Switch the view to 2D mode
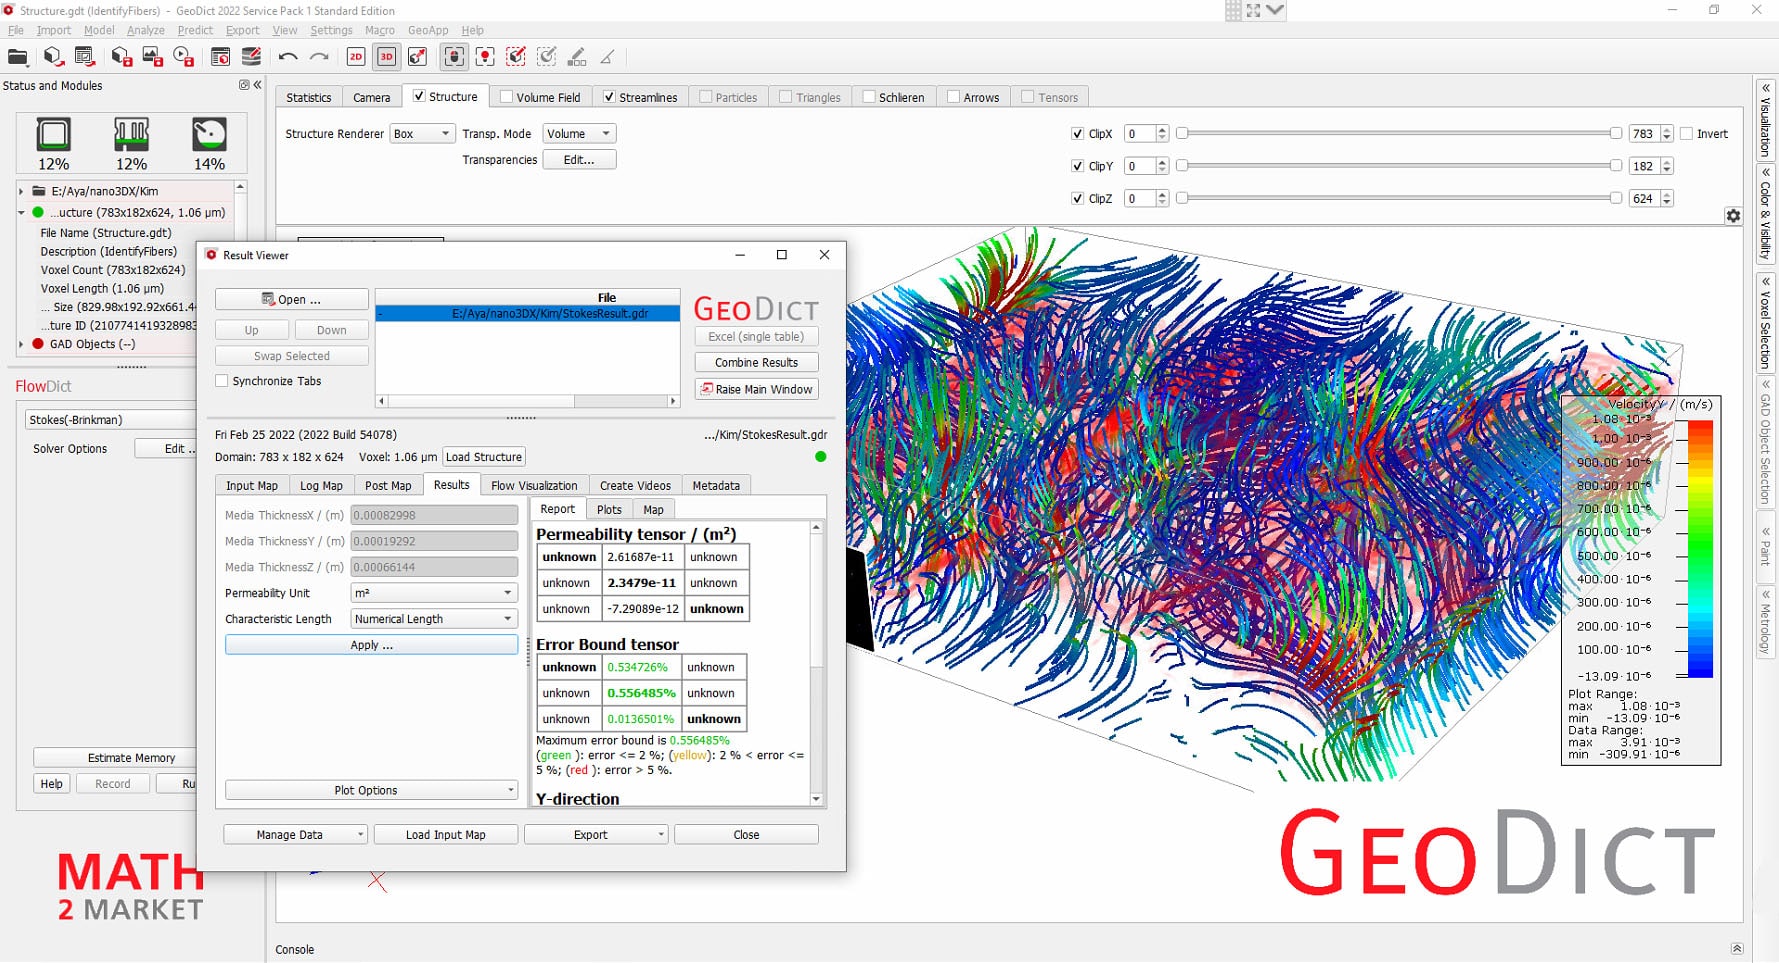 (355, 57)
